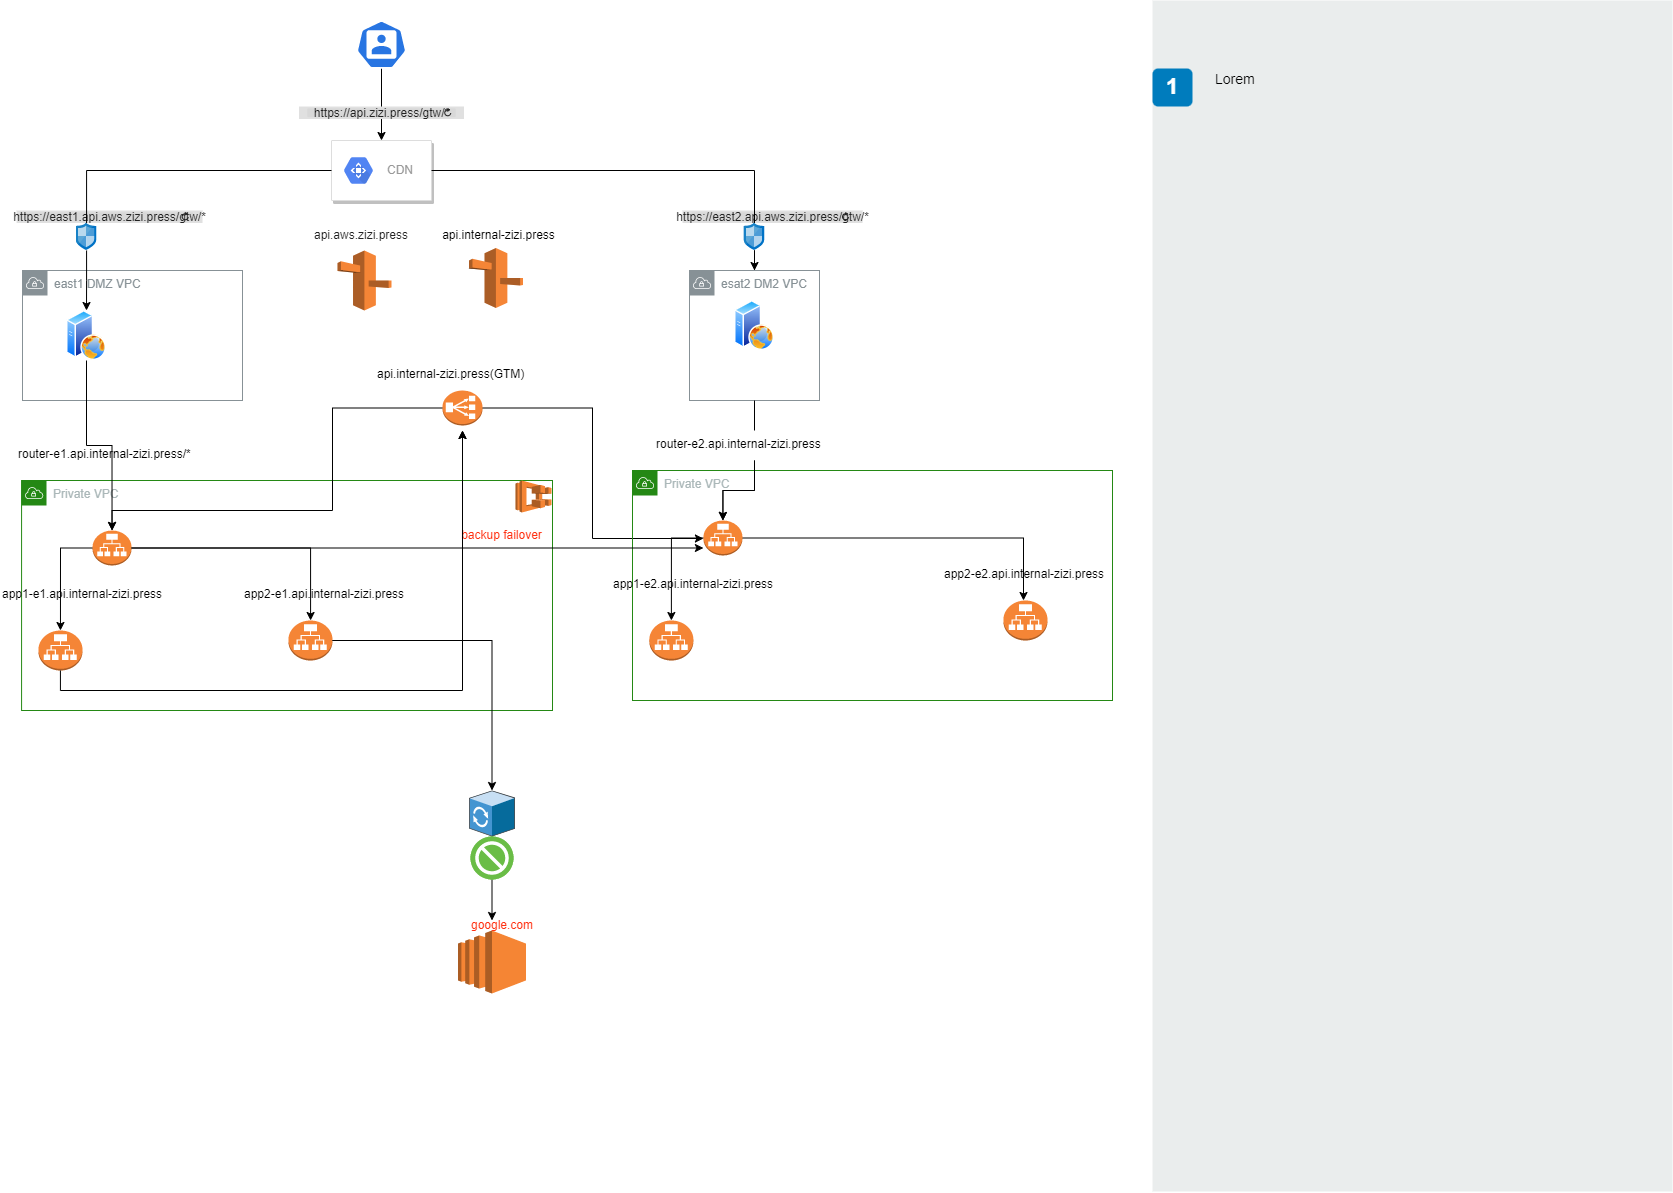Click the CDN text label
1673x1193 pixels.
click(x=400, y=170)
